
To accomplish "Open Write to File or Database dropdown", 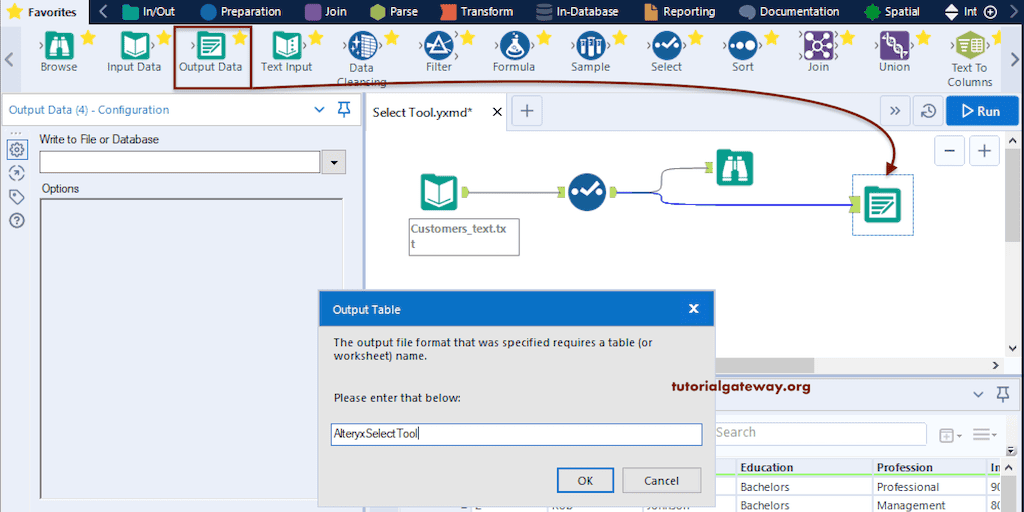I will (334, 162).
